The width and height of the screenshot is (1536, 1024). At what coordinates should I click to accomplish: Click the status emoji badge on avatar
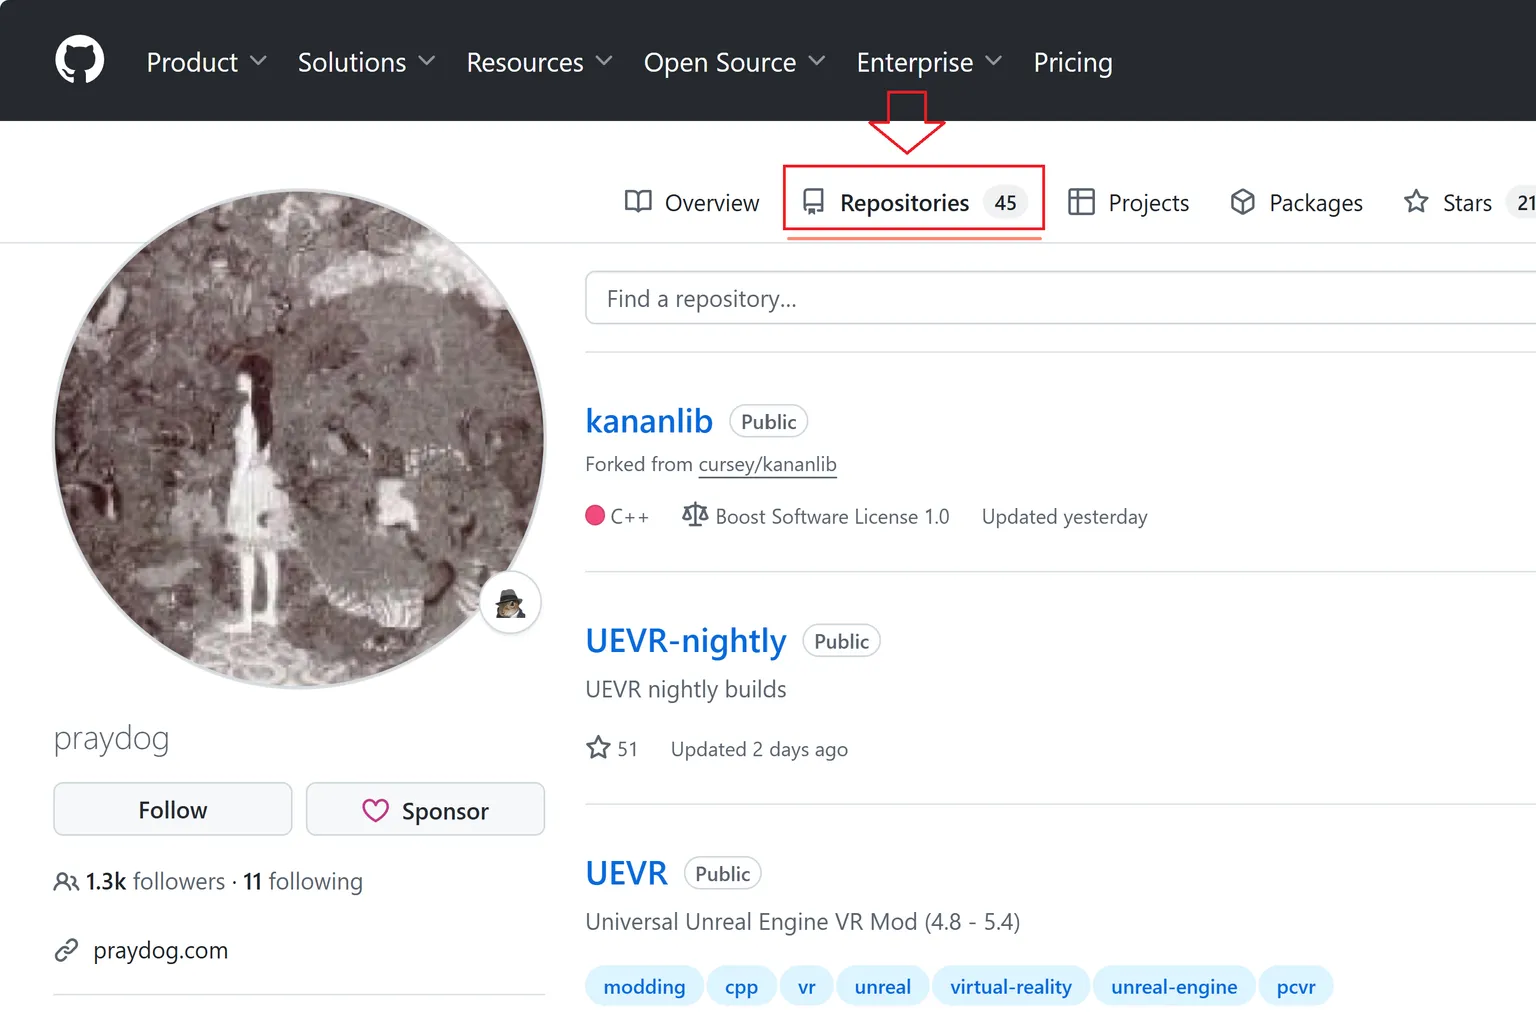pyautogui.click(x=510, y=603)
